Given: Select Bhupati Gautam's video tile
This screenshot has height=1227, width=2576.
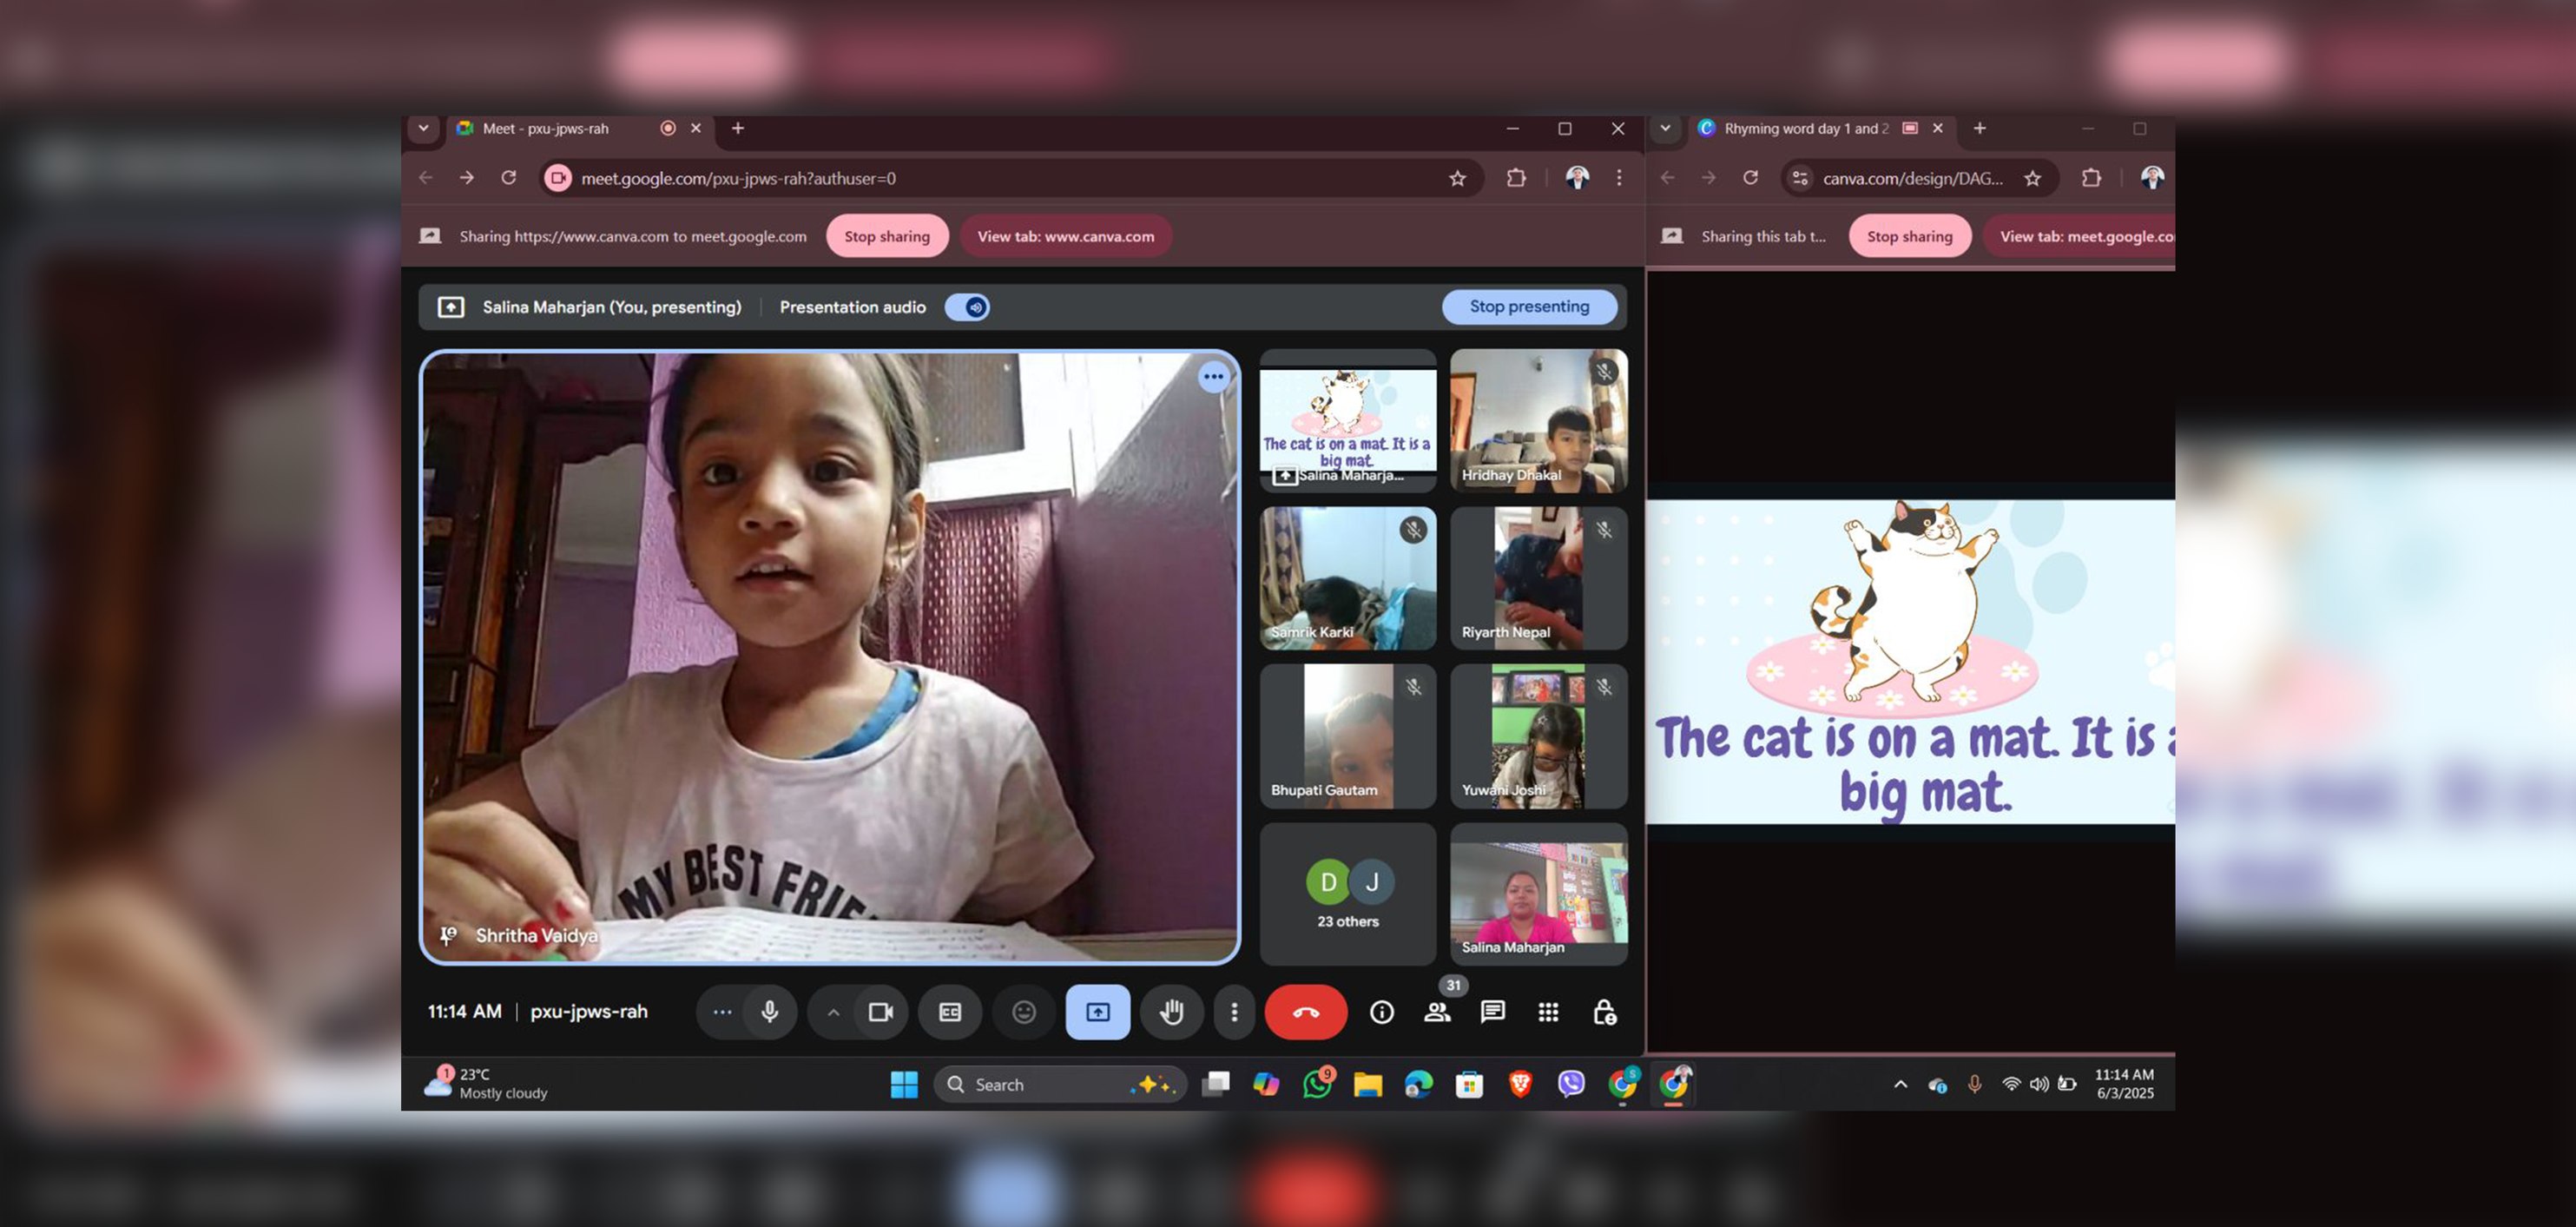Looking at the screenshot, I should 1347,736.
